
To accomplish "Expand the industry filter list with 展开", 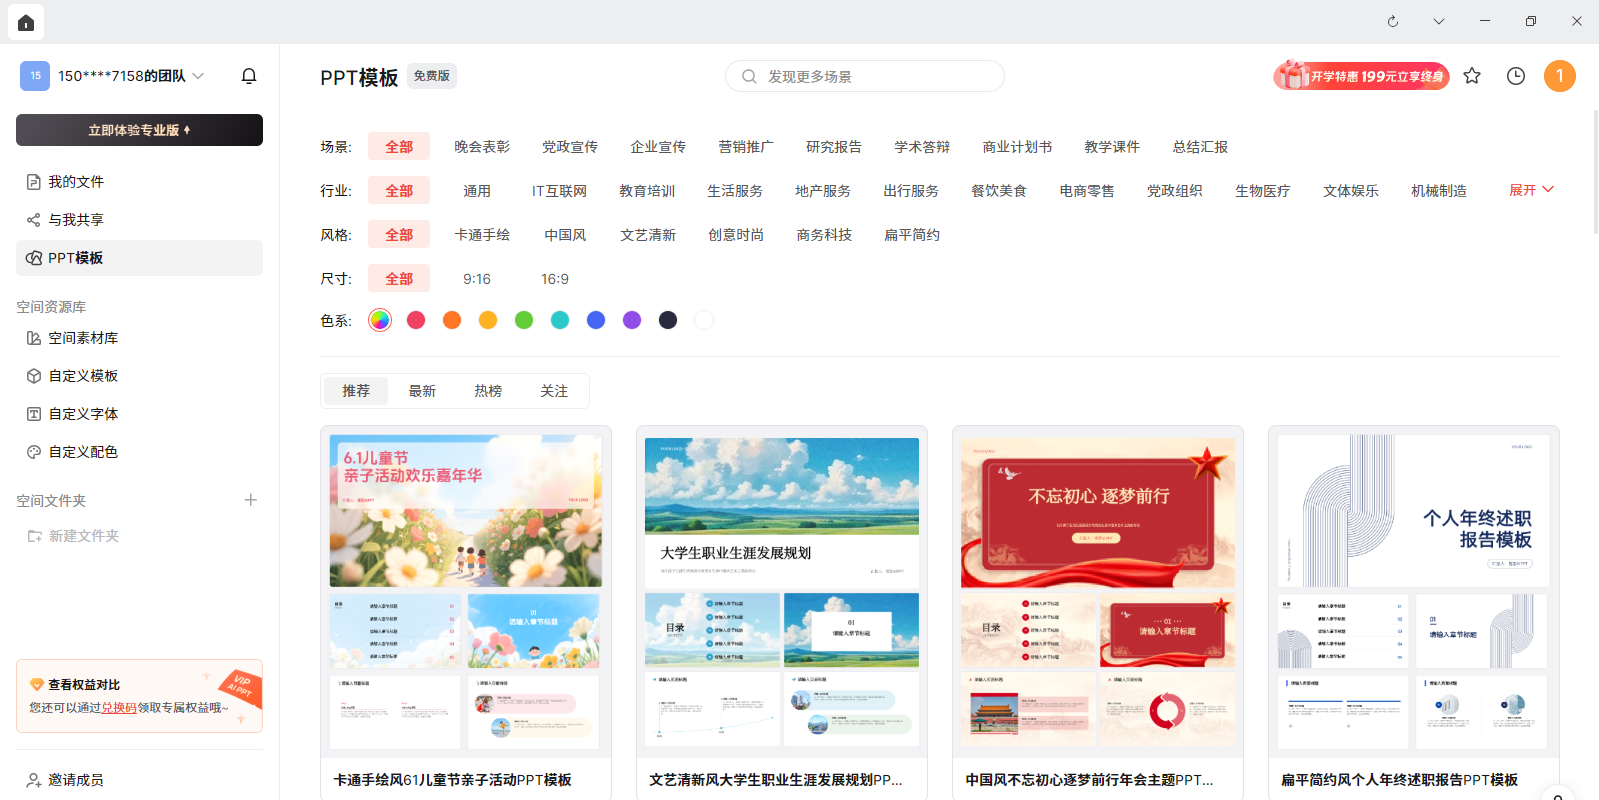I will (1531, 190).
